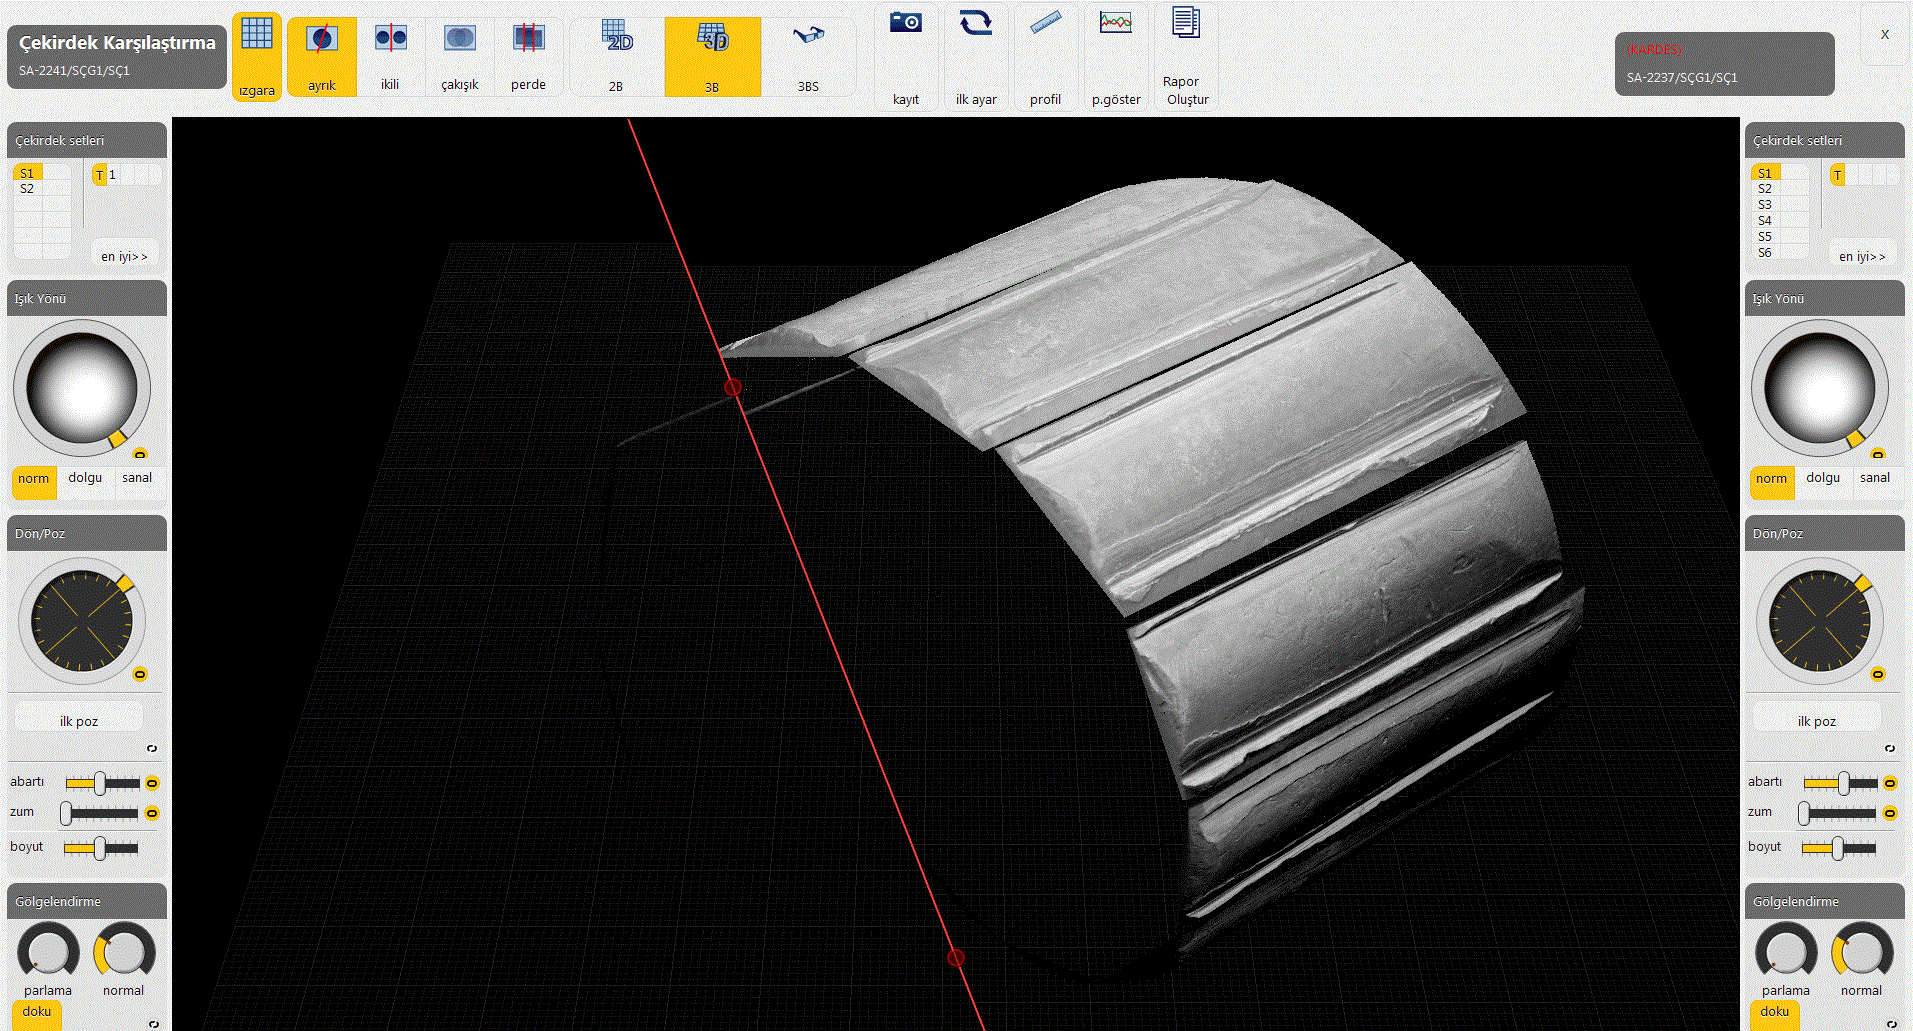
Task: Select S3 in right Çekirdek setleri list
Action: [x=1765, y=205]
